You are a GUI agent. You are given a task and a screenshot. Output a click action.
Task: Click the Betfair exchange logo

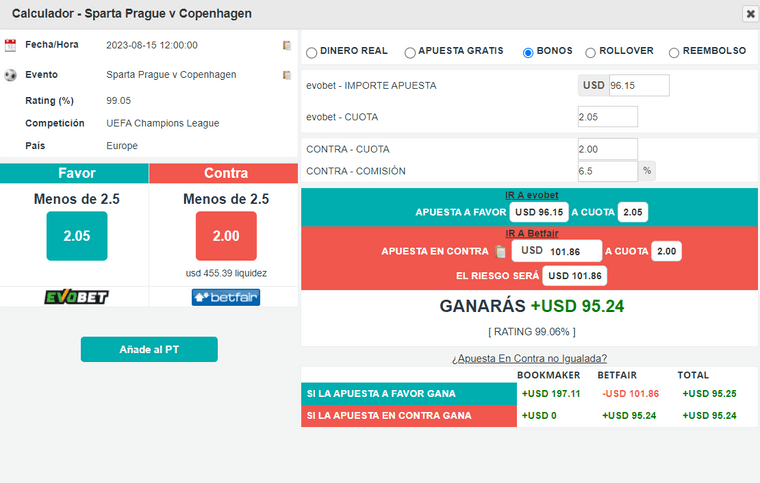point(226,297)
